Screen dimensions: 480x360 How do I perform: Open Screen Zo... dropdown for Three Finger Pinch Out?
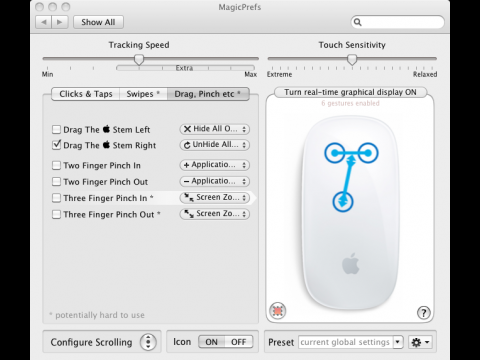tap(215, 214)
